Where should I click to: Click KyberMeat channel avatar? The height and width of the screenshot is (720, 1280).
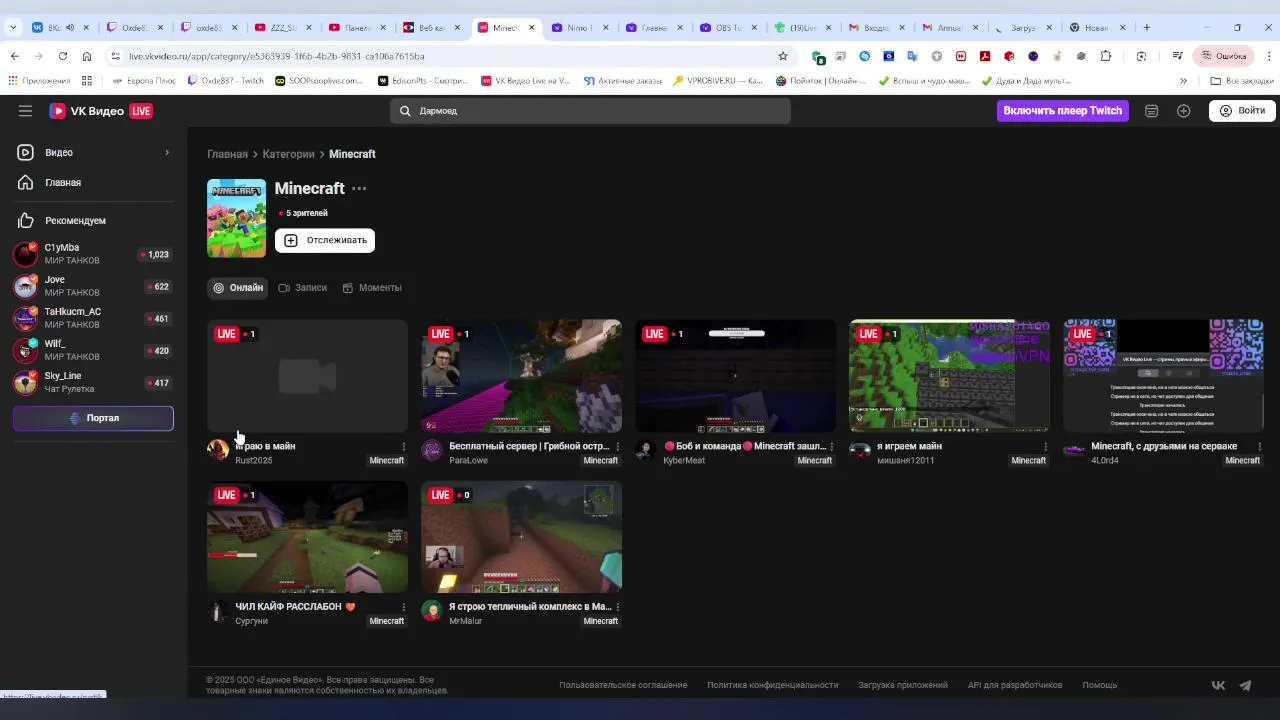click(x=646, y=450)
